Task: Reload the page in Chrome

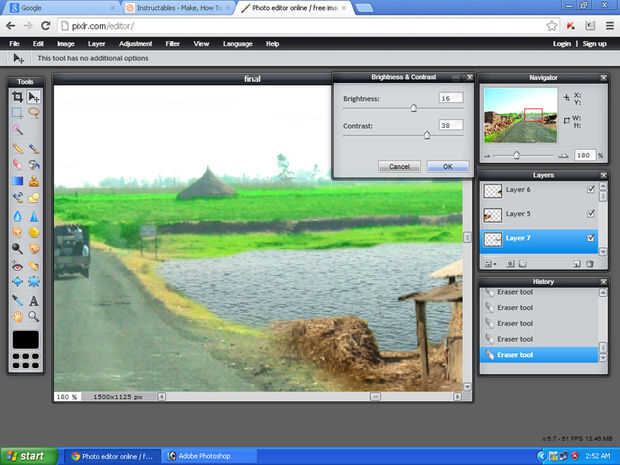Action: [45, 26]
